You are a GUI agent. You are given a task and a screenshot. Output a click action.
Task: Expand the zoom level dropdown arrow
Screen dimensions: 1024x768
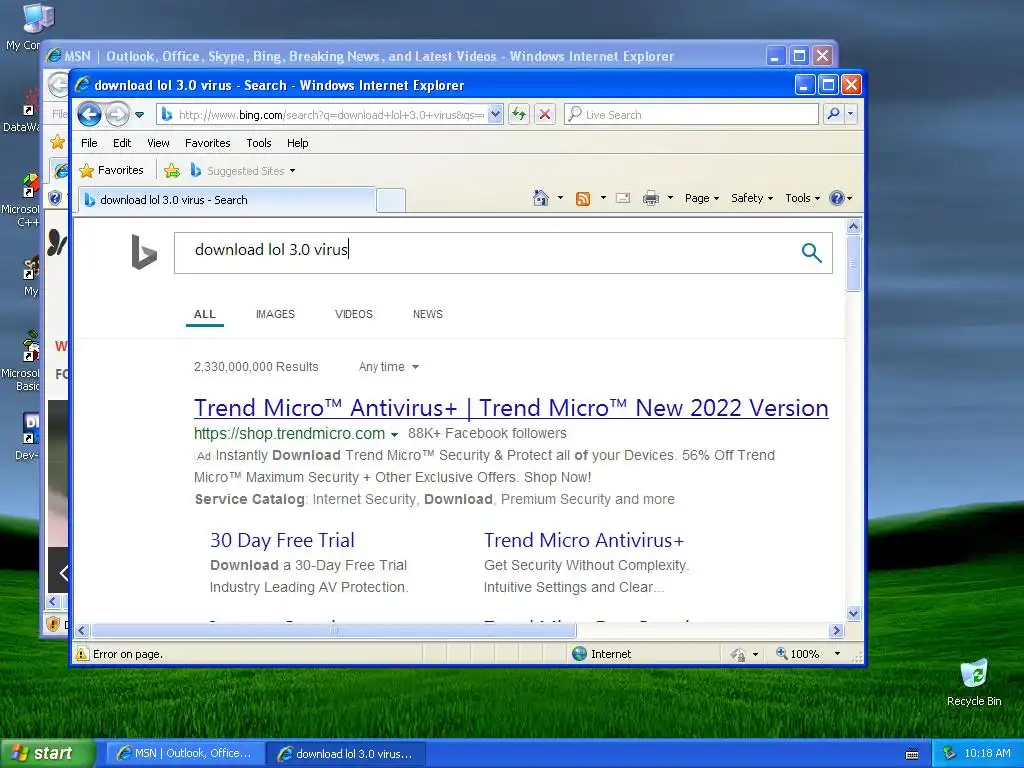coord(837,654)
